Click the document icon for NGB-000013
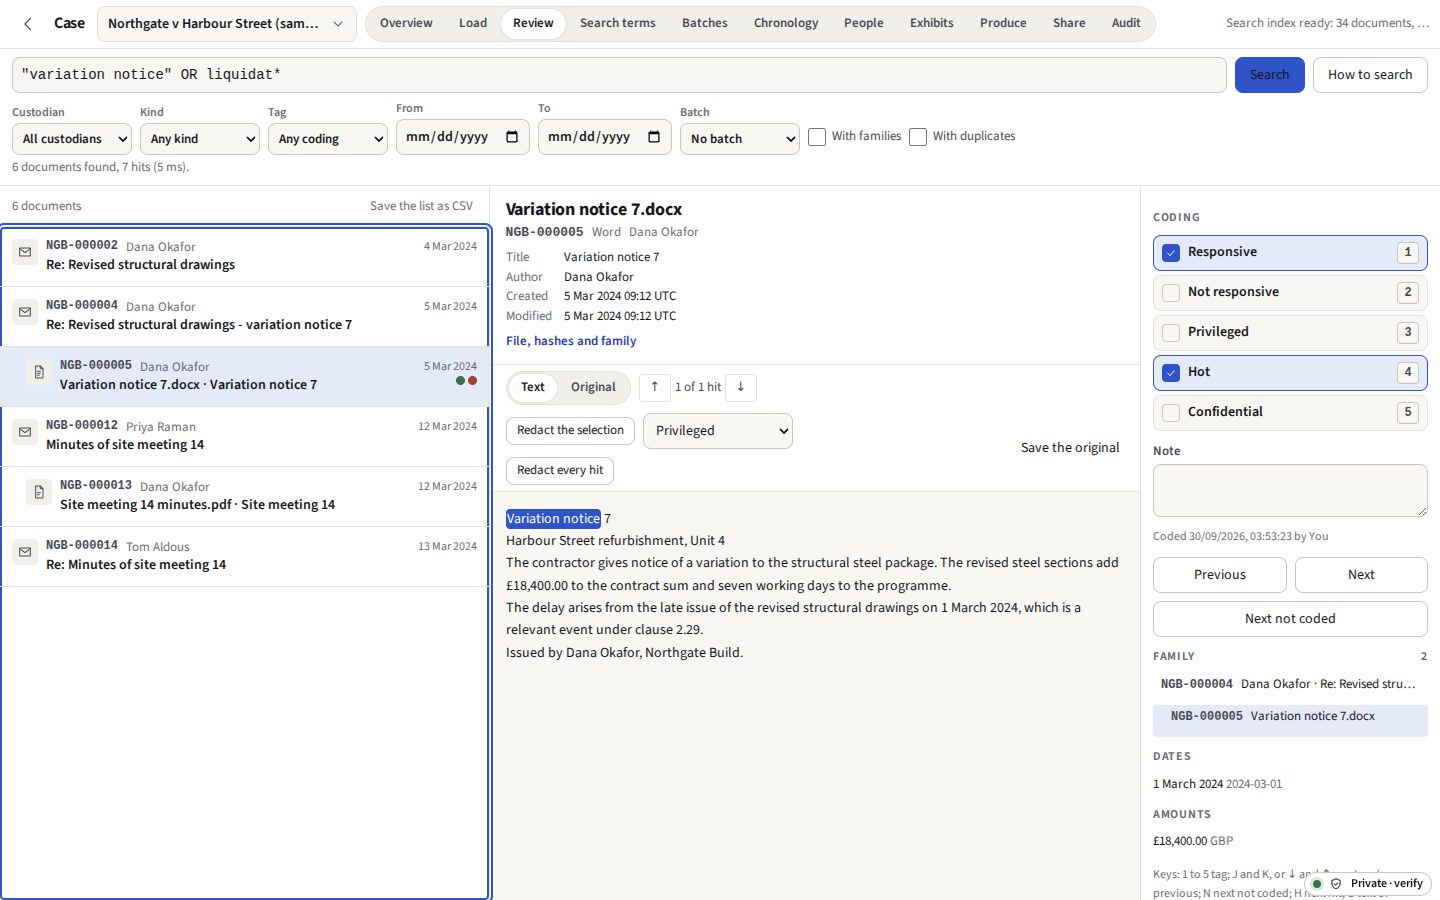1440x900 pixels. (x=39, y=492)
